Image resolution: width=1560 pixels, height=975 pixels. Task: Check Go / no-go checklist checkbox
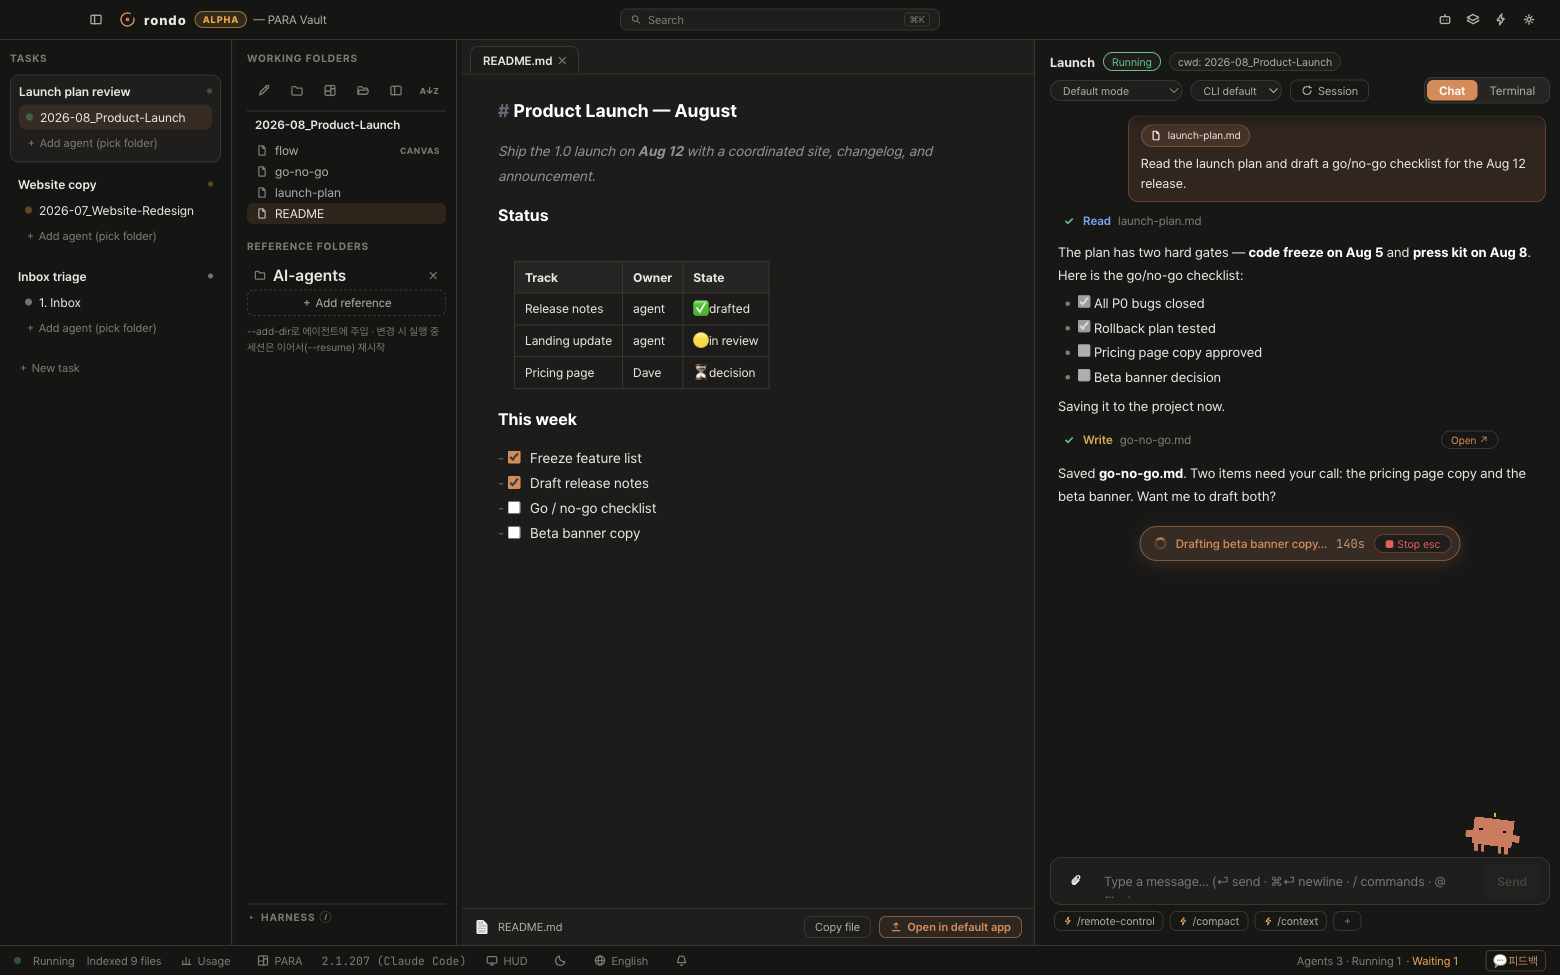pyautogui.click(x=514, y=507)
